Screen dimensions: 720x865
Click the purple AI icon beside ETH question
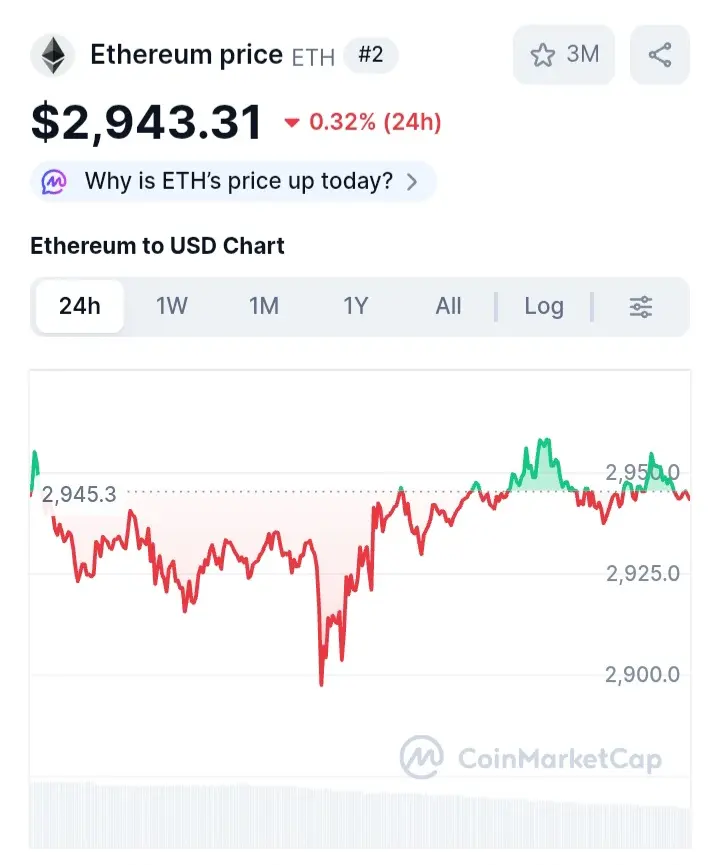(54, 182)
